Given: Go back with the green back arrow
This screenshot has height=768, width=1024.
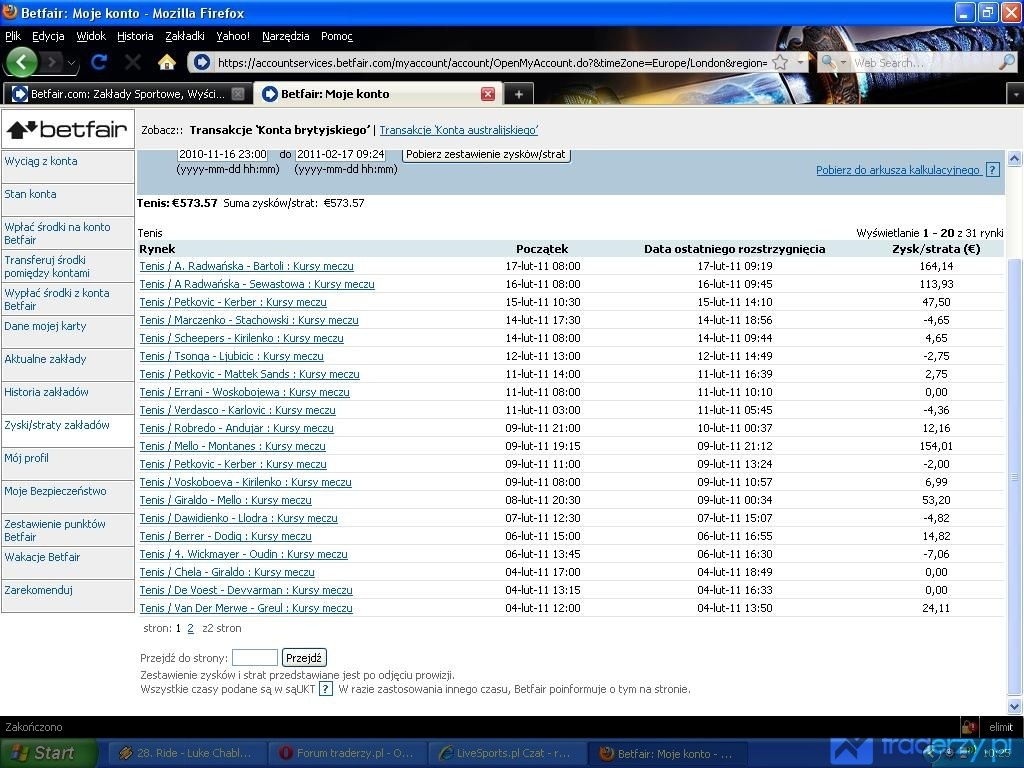Looking at the screenshot, I should click(x=22, y=63).
